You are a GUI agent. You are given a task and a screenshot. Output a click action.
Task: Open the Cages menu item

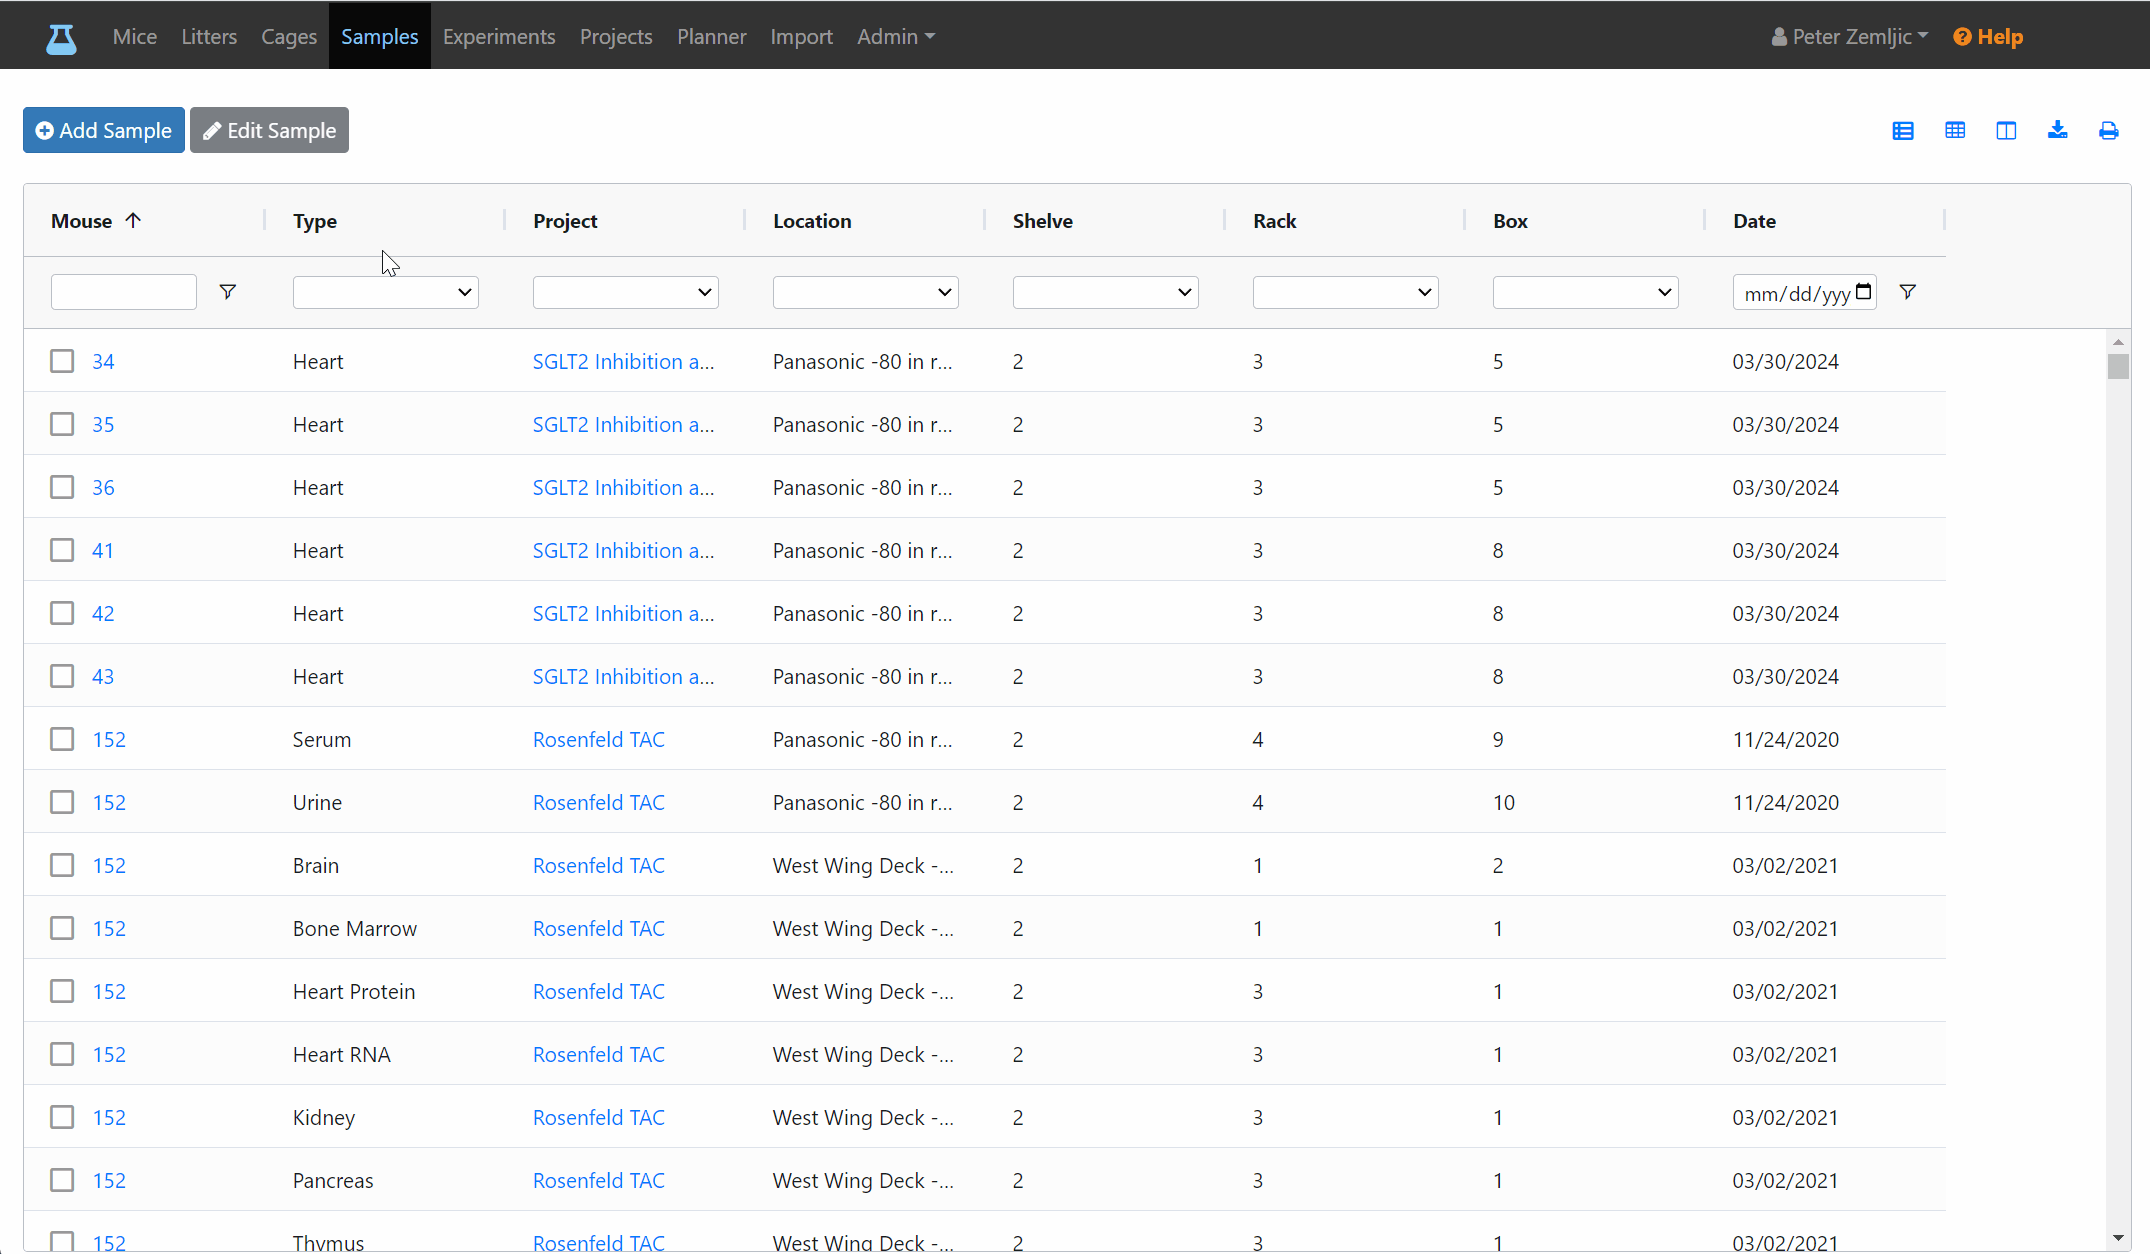tap(289, 37)
